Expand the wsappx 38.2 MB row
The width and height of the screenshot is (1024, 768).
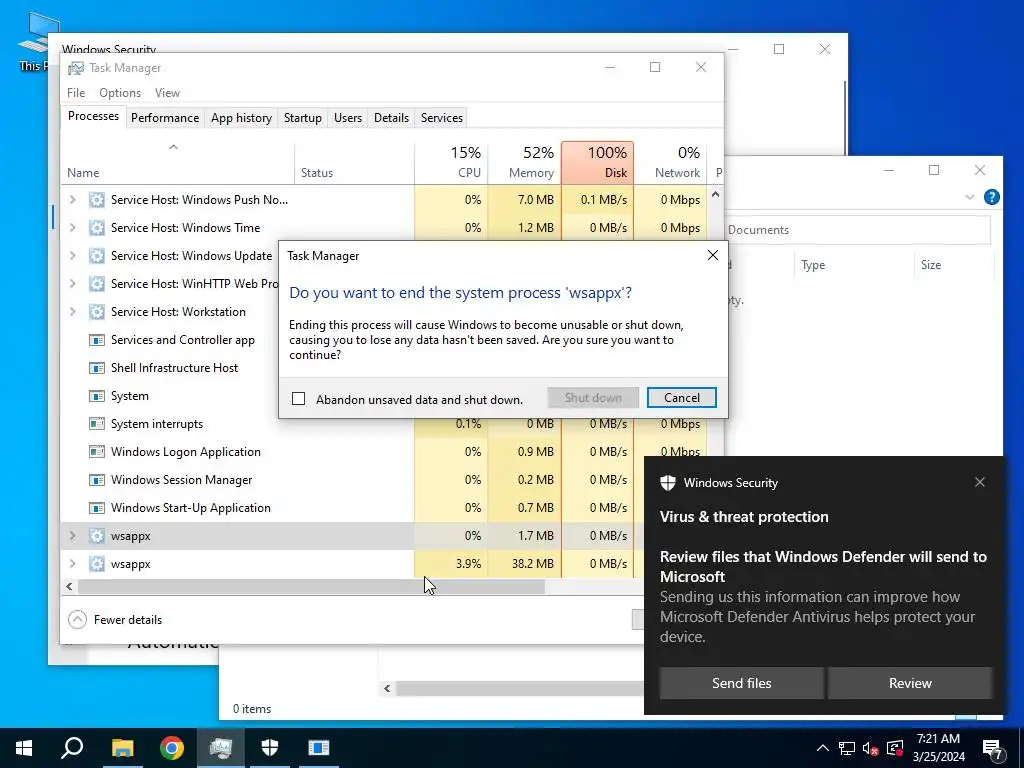point(72,564)
